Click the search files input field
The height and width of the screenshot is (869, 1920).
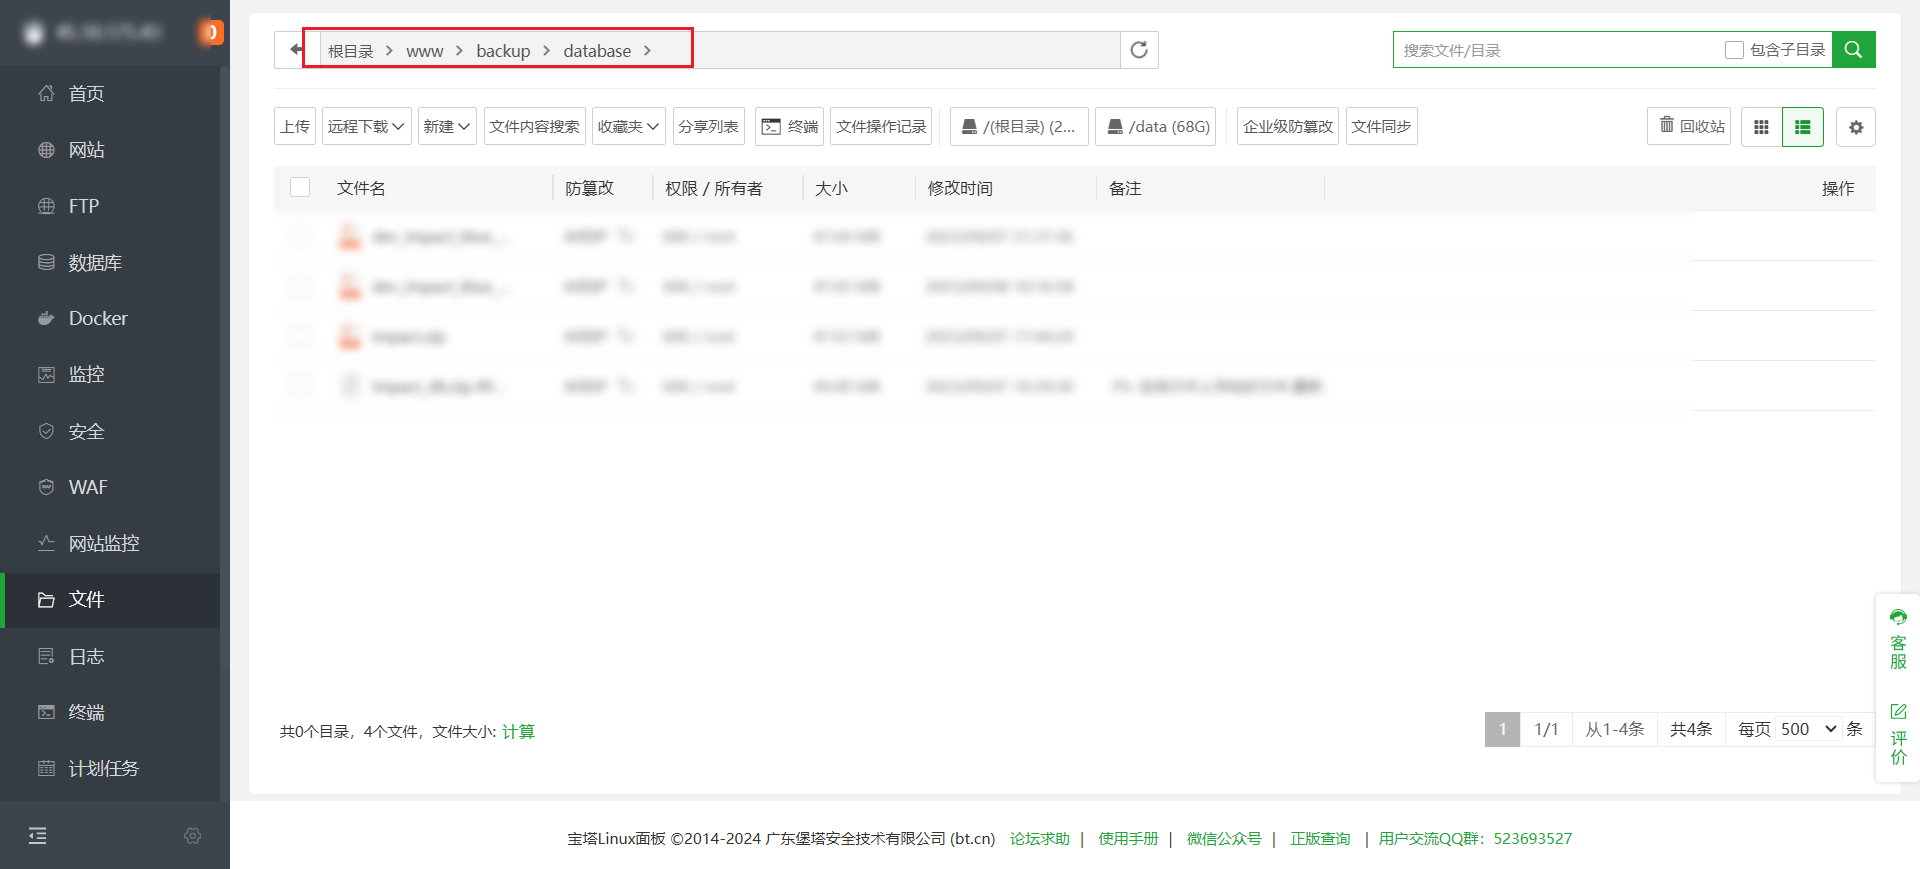tap(1555, 50)
